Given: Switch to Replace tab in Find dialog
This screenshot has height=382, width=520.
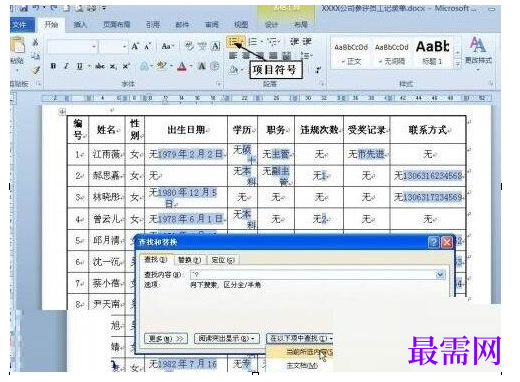Looking at the screenshot, I should click(189, 260).
